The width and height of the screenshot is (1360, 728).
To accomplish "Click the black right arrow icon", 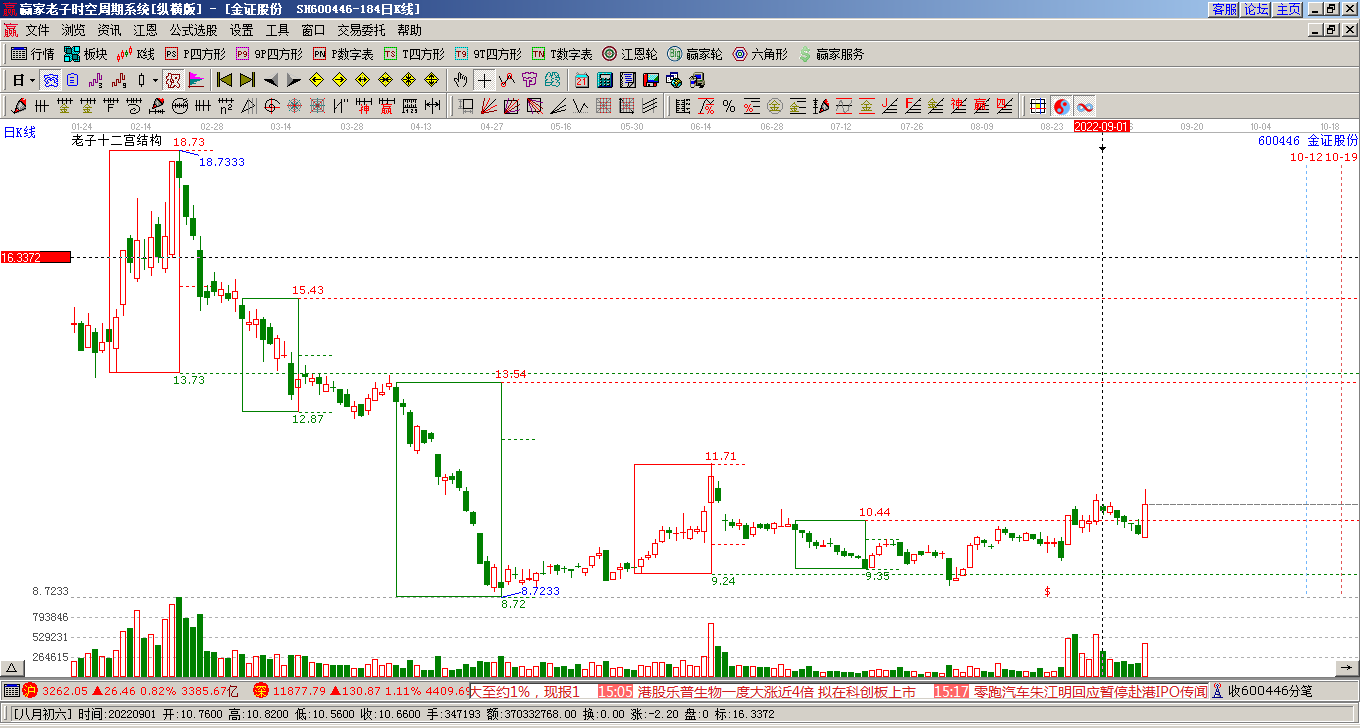I will (294, 80).
